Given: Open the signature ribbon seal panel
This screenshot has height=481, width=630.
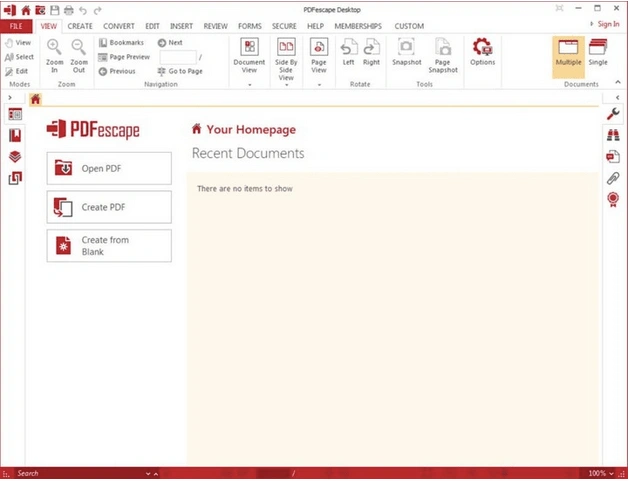Looking at the screenshot, I should 613,199.
